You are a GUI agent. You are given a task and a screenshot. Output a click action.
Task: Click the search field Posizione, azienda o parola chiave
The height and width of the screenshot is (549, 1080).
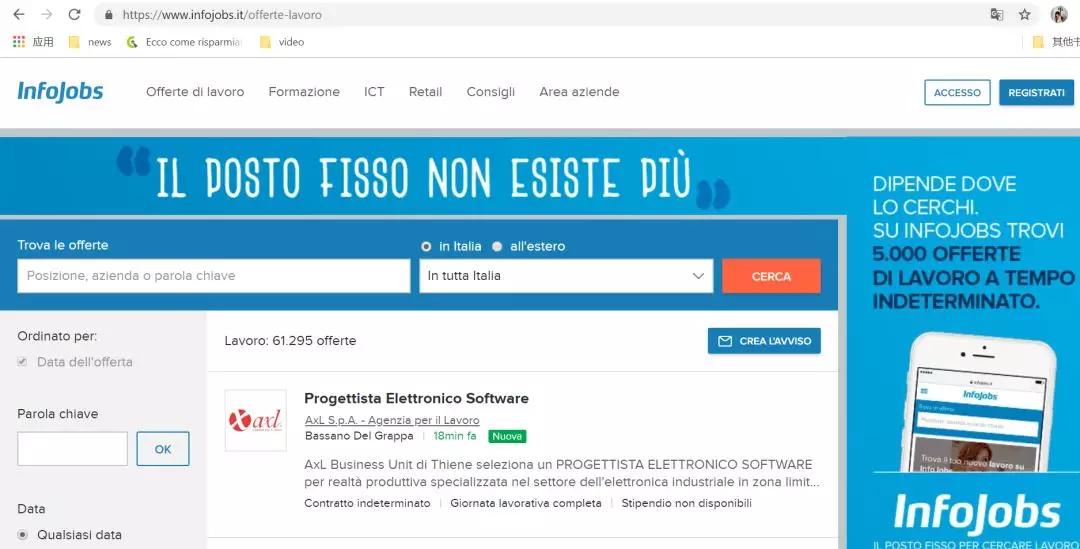point(214,276)
